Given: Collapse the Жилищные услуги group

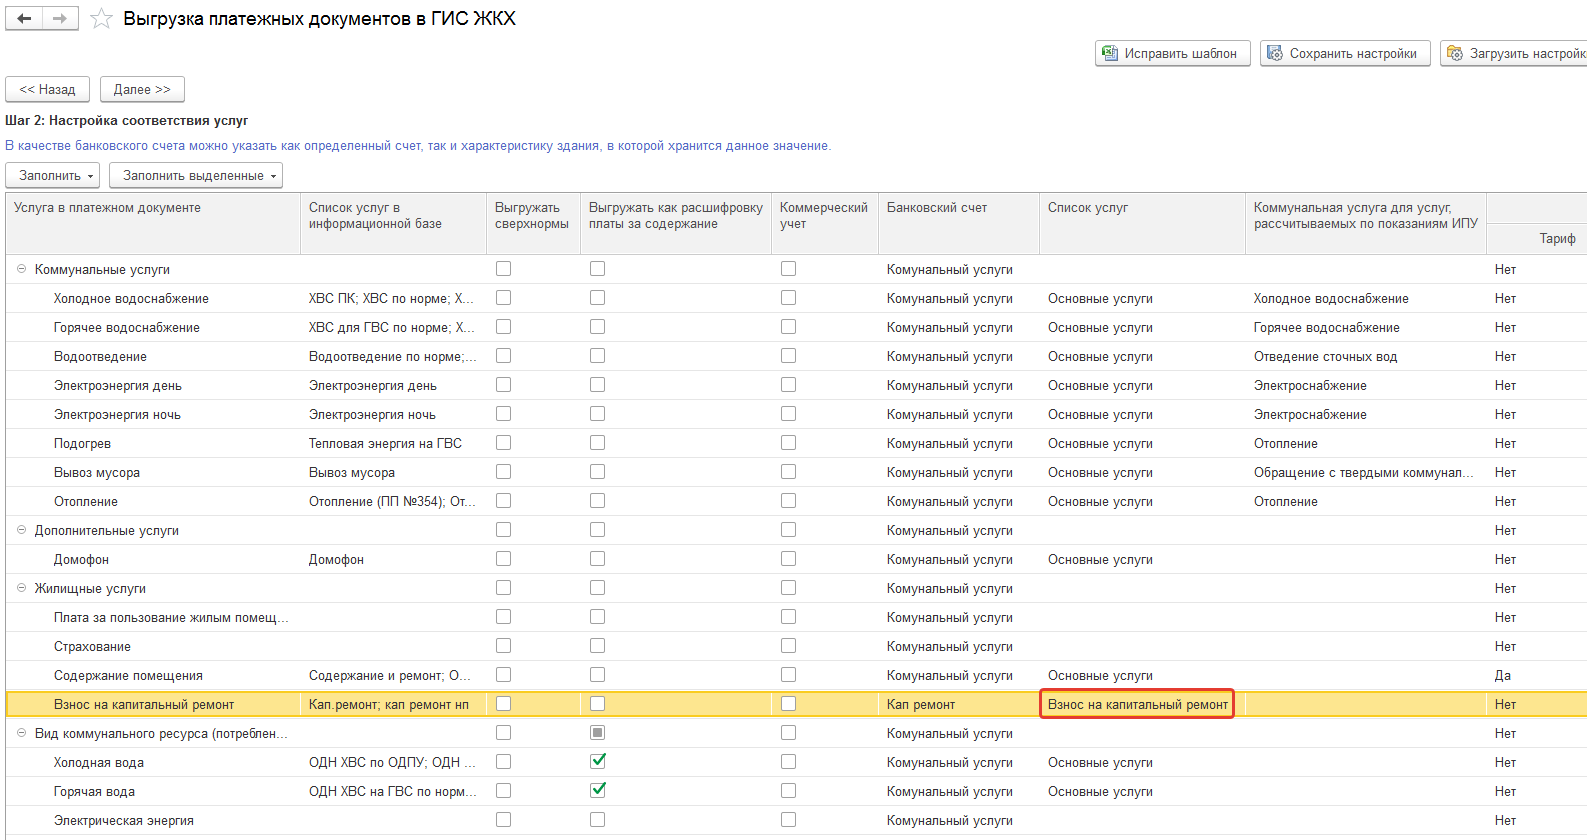Looking at the screenshot, I should [x=21, y=588].
